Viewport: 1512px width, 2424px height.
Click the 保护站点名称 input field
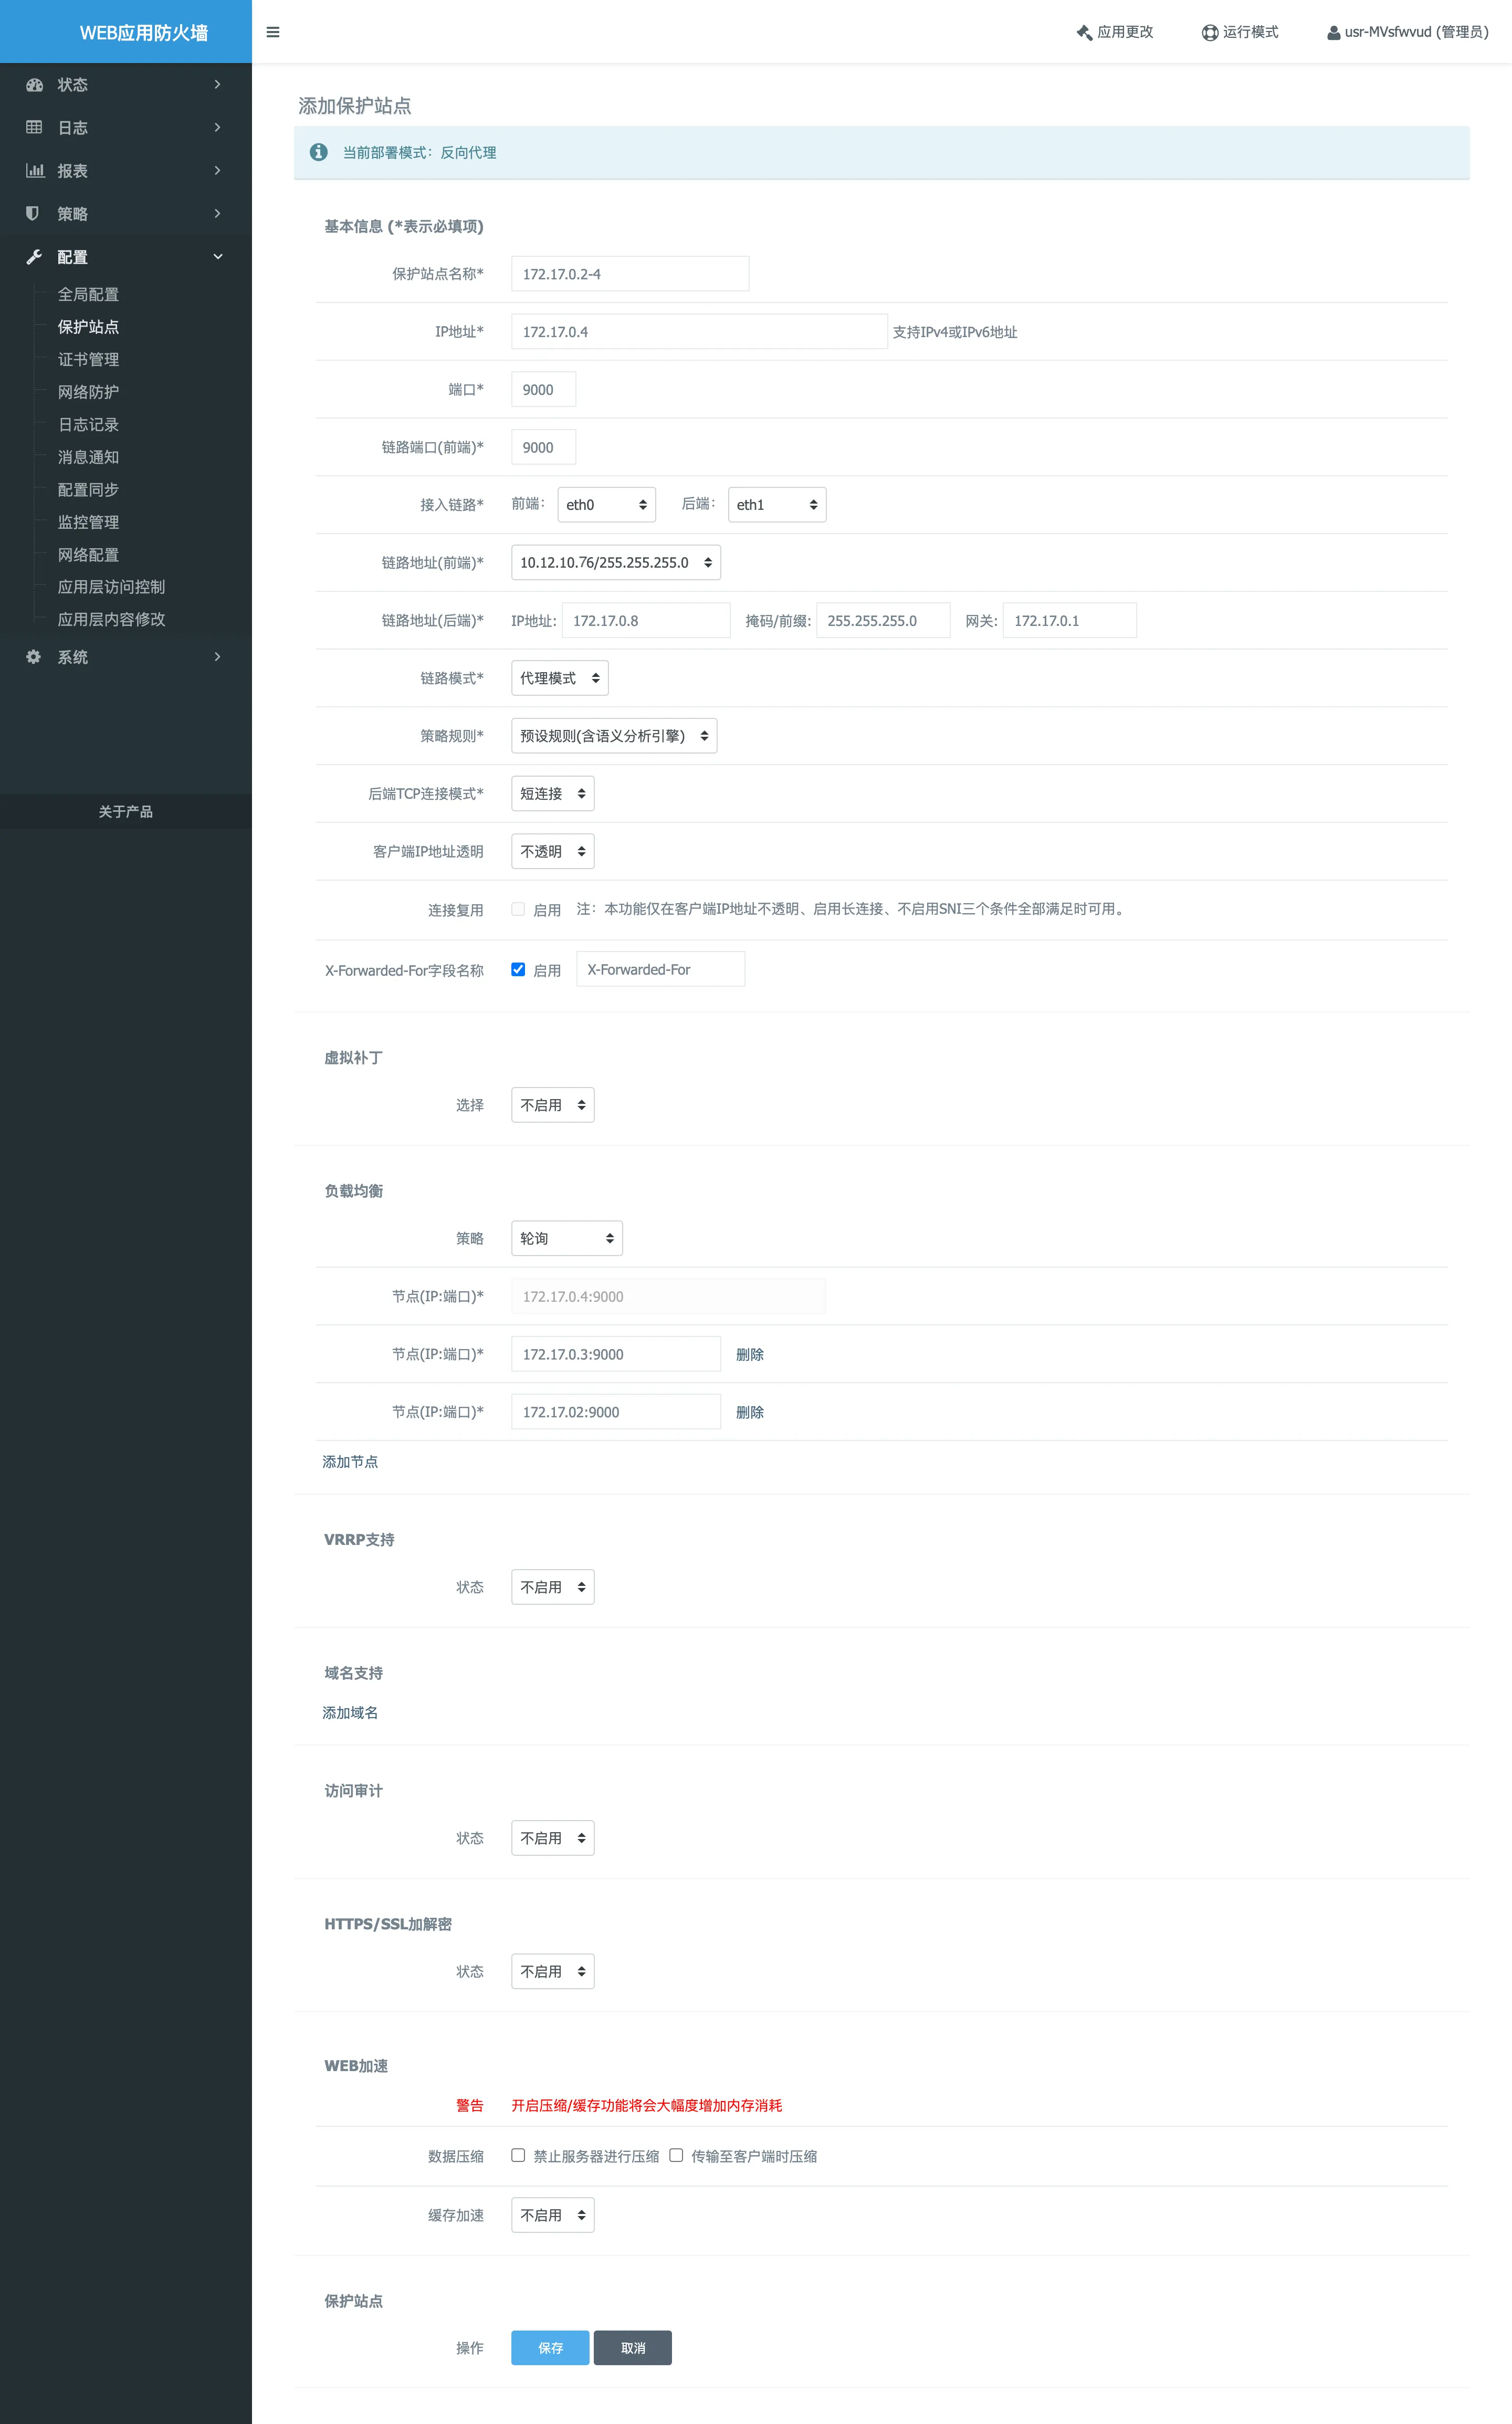630,274
